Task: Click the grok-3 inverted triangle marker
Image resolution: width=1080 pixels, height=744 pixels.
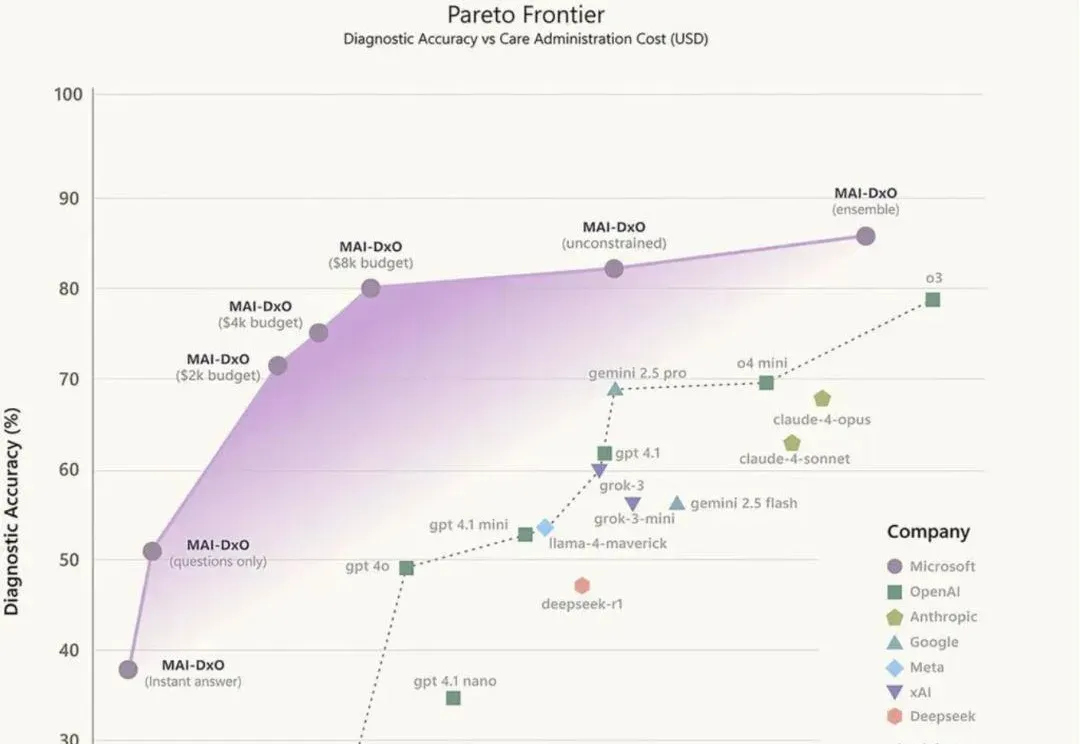Action: point(599,471)
